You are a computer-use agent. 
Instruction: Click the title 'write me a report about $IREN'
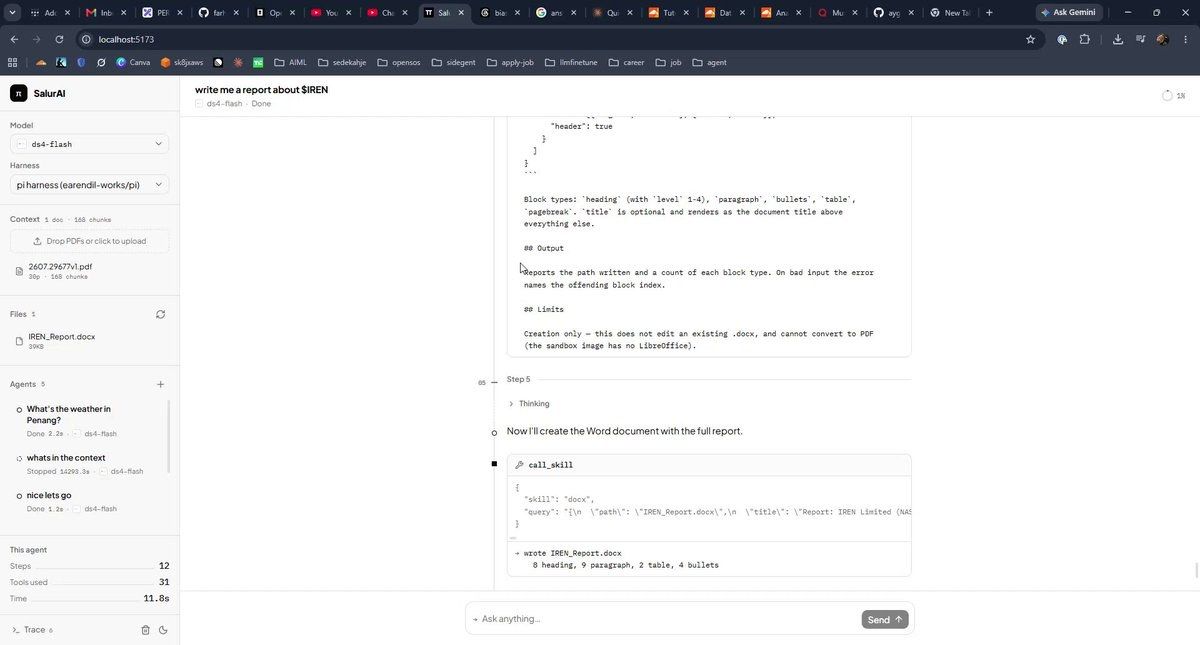[261, 90]
